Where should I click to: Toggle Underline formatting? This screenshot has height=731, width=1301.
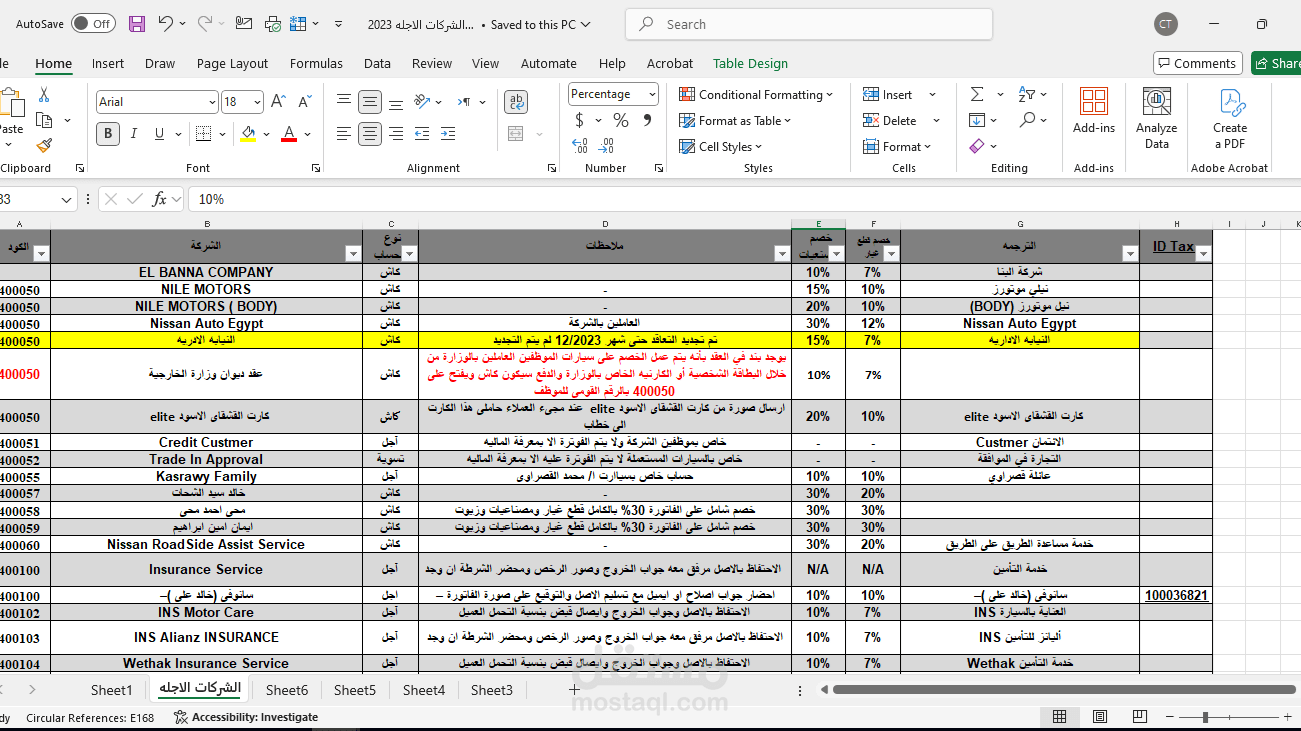(160, 134)
